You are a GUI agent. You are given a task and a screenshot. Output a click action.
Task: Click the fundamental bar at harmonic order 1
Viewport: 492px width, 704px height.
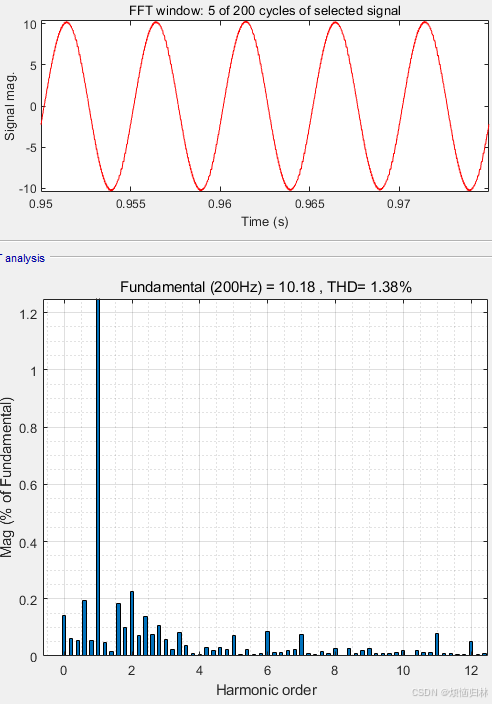tap(98, 477)
